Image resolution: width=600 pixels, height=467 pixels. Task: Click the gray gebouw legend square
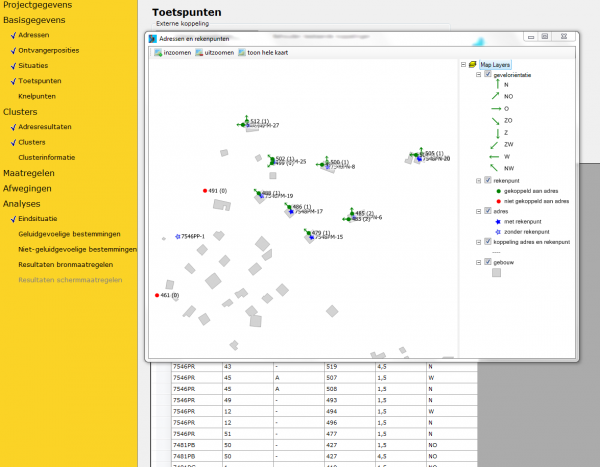496,273
